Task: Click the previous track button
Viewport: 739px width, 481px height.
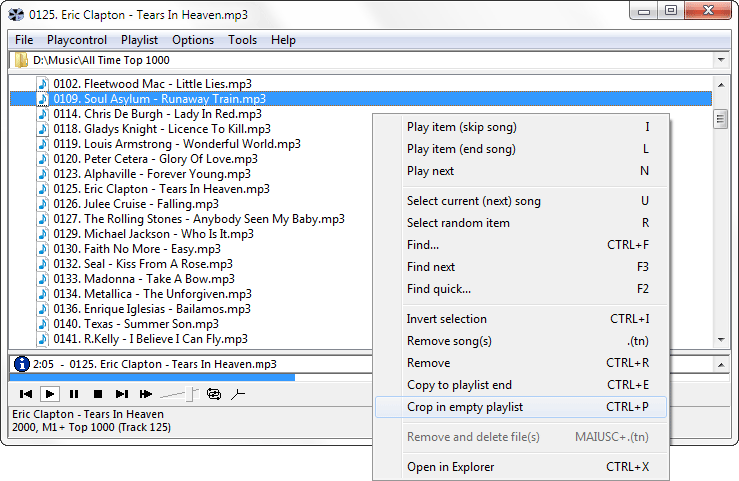Action: click(26, 394)
